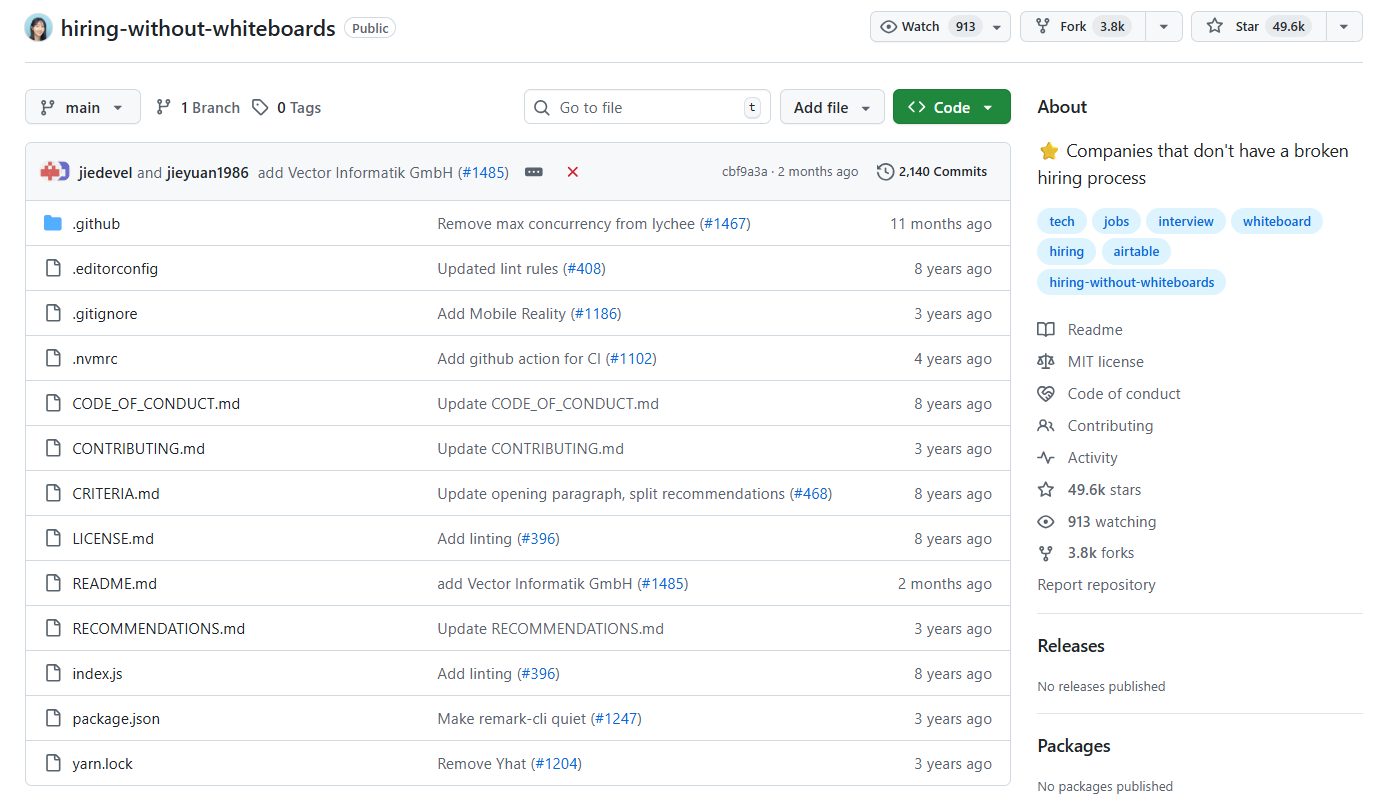Open the package.json file

116,718
